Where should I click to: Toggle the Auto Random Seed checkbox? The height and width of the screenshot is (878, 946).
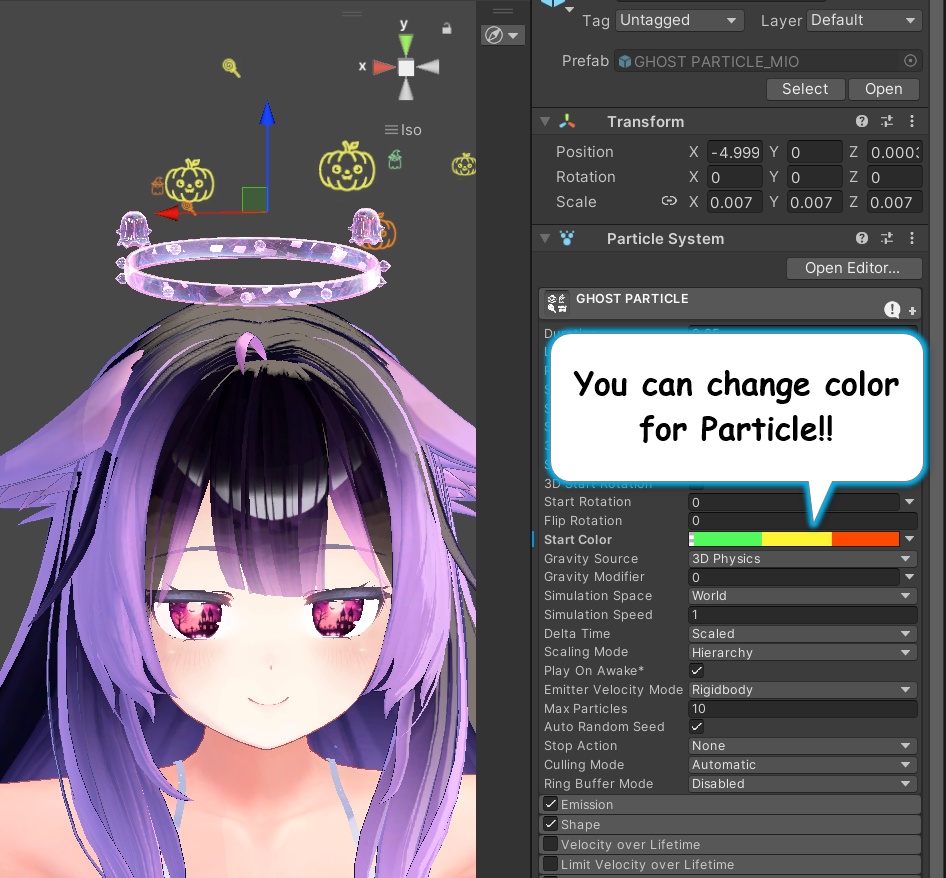[696, 727]
